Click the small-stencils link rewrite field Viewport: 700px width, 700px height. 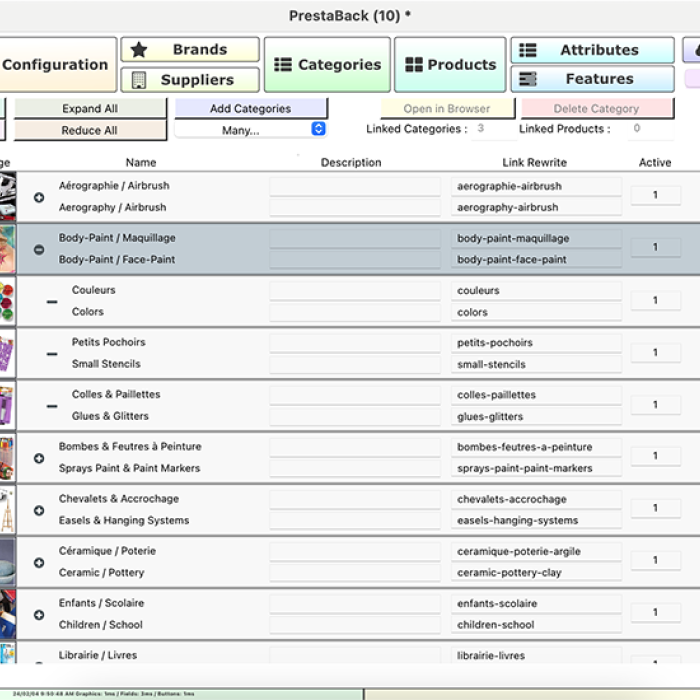click(x=536, y=364)
